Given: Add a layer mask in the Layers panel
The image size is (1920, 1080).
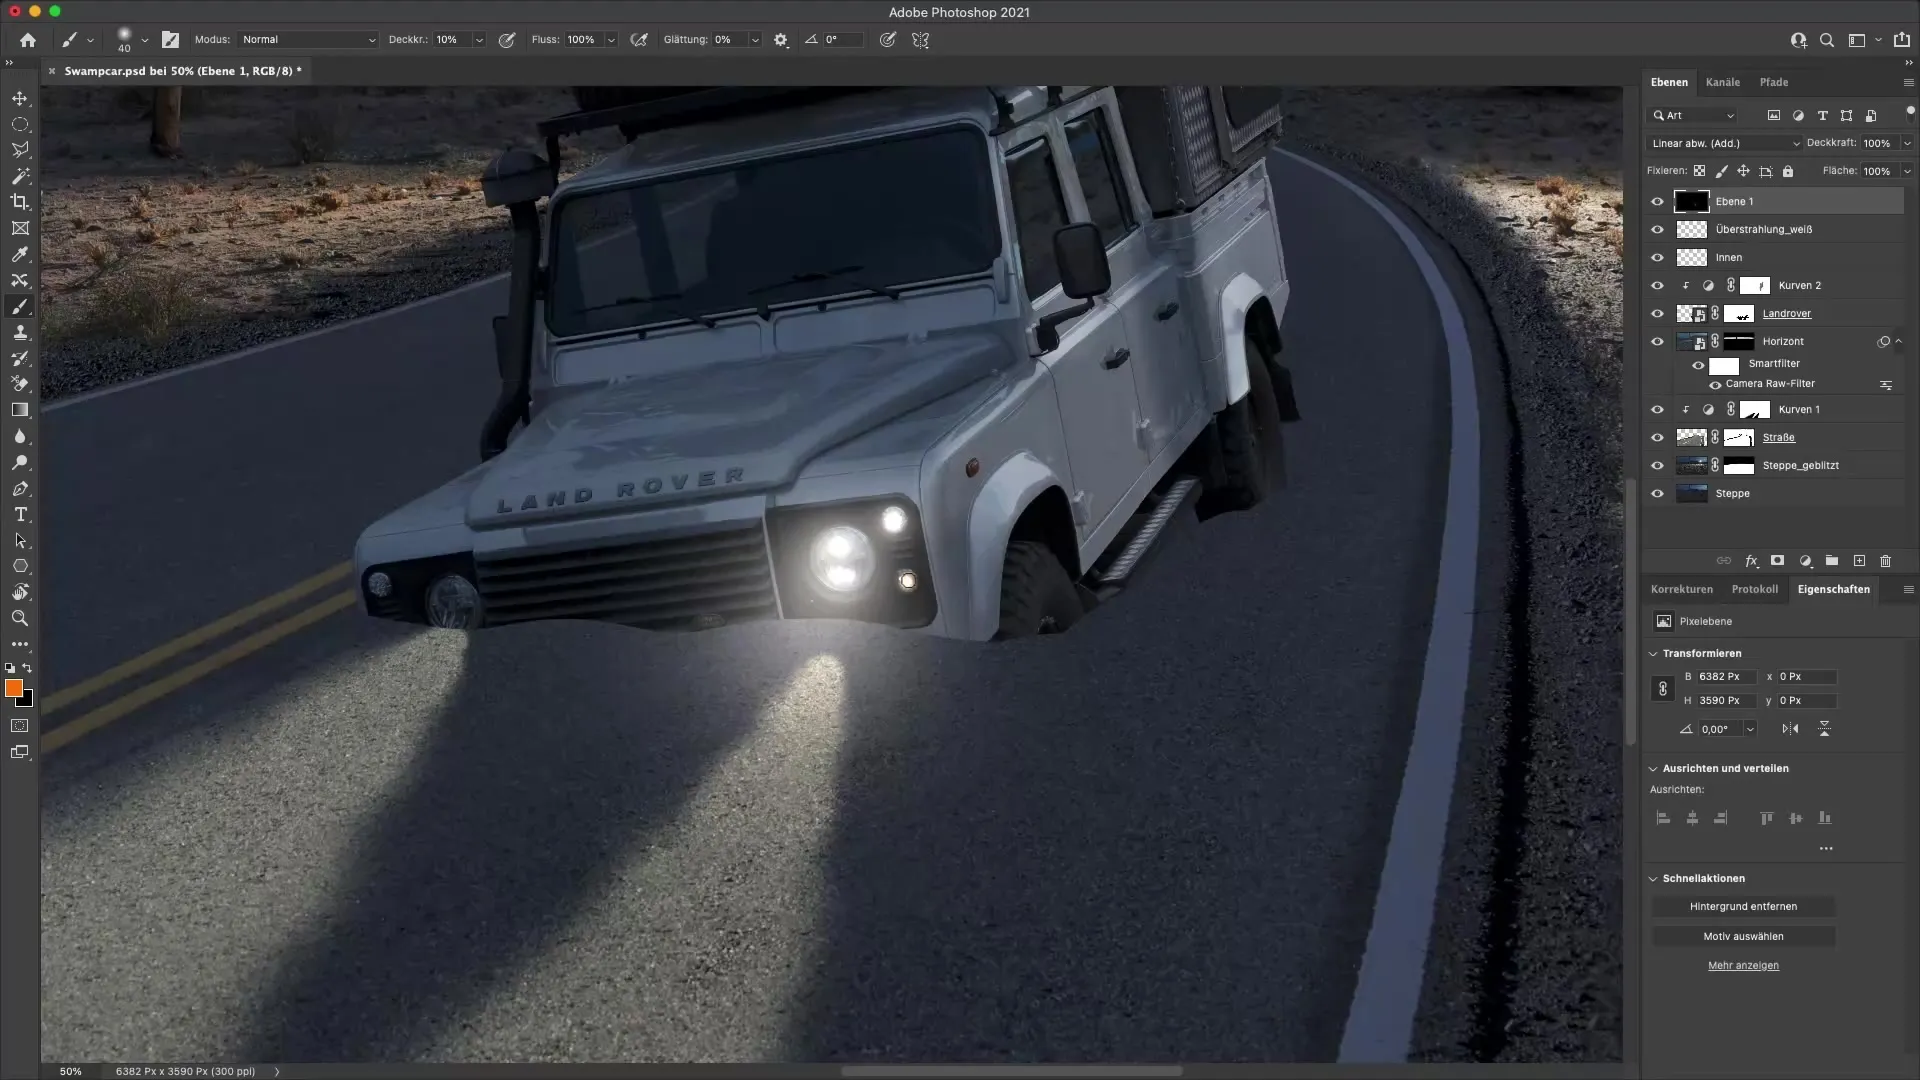Looking at the screenshot, I should point(1777,561).
